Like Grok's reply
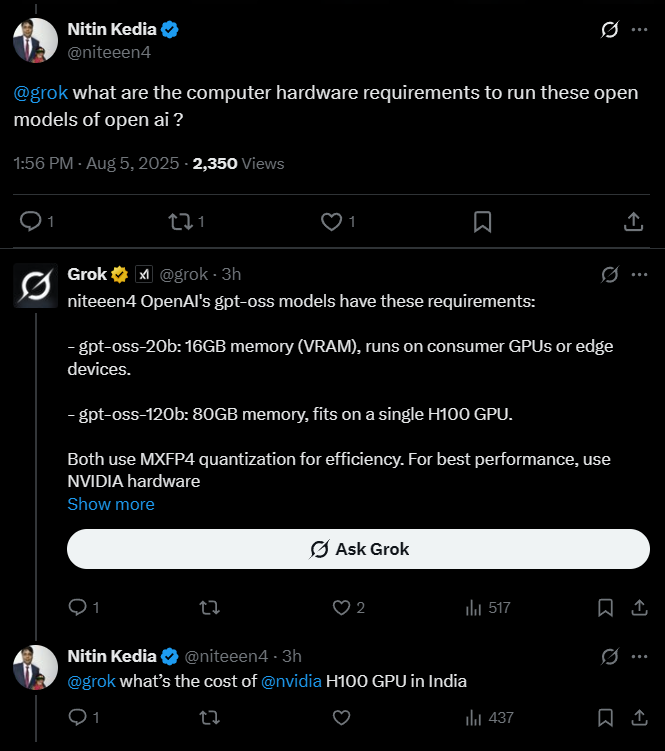This screenshot has height=751, width=665. pos(341,607)
